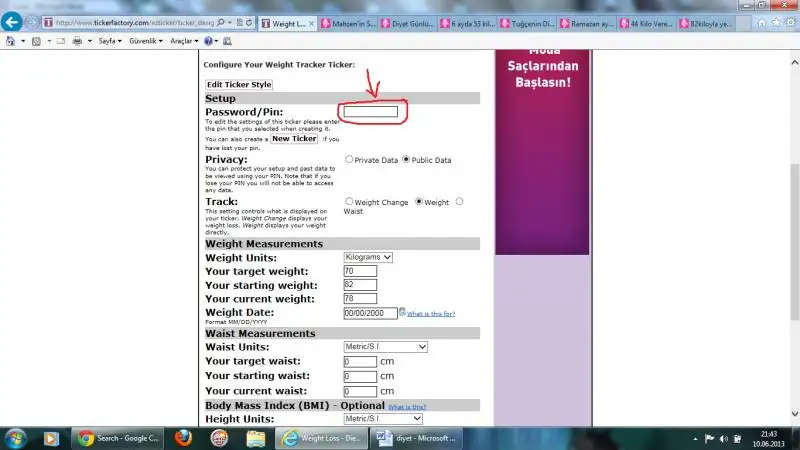
Task: Open the Waist Units dropdown
Action: coord(385,347)
